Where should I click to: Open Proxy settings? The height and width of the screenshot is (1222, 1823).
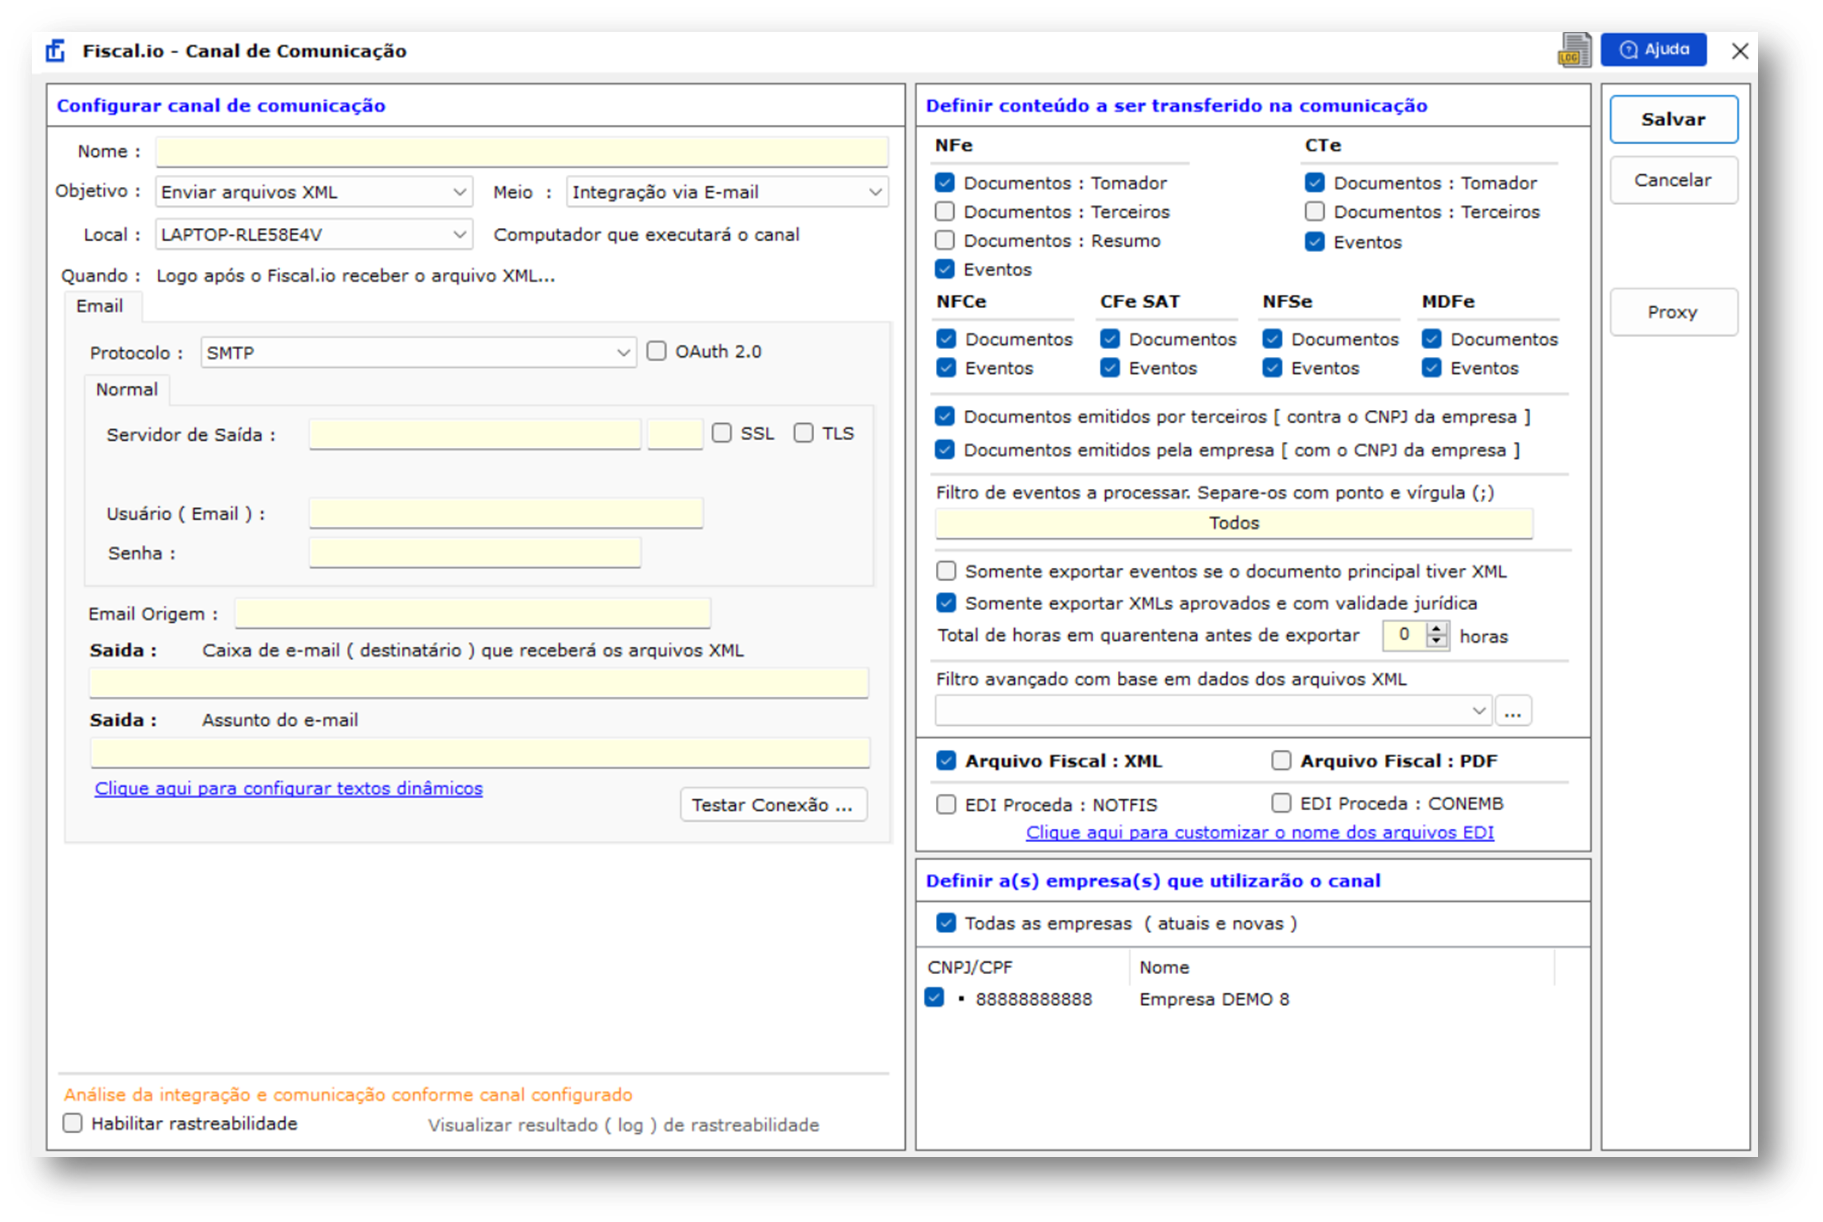pos(1673,312)
